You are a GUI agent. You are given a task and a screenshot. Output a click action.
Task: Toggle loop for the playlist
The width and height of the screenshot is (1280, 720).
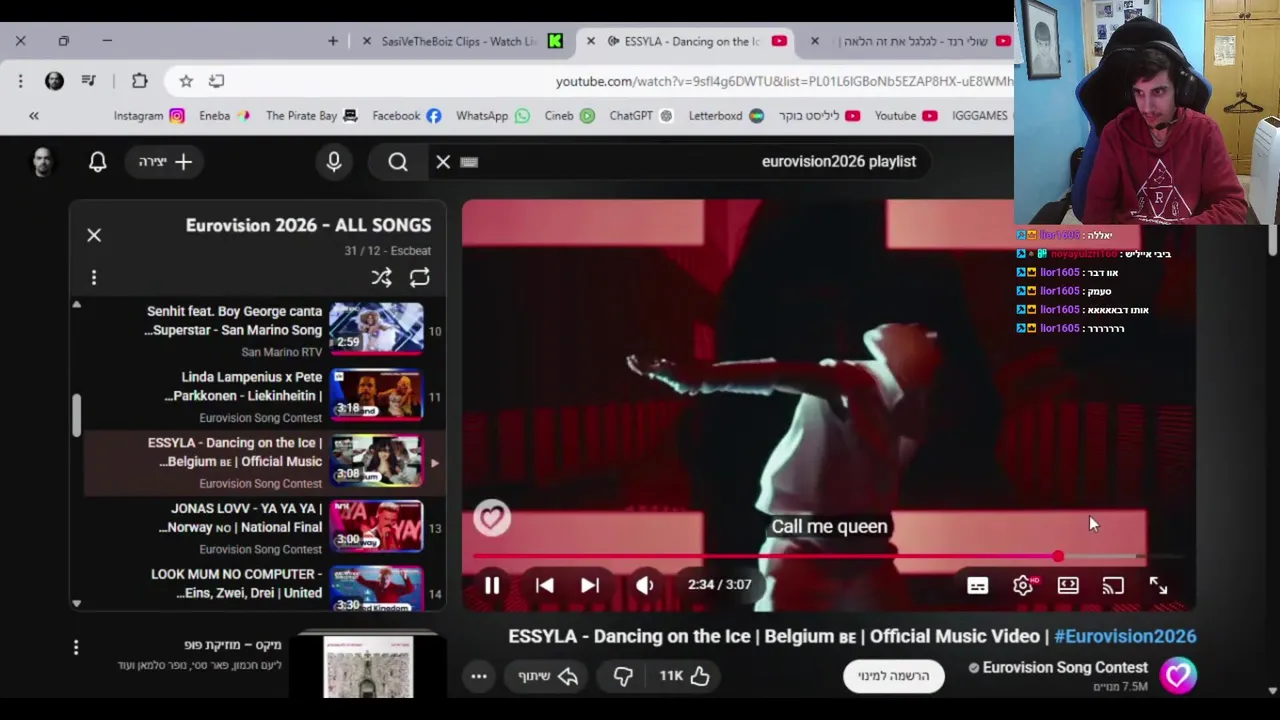pos(420,277)
